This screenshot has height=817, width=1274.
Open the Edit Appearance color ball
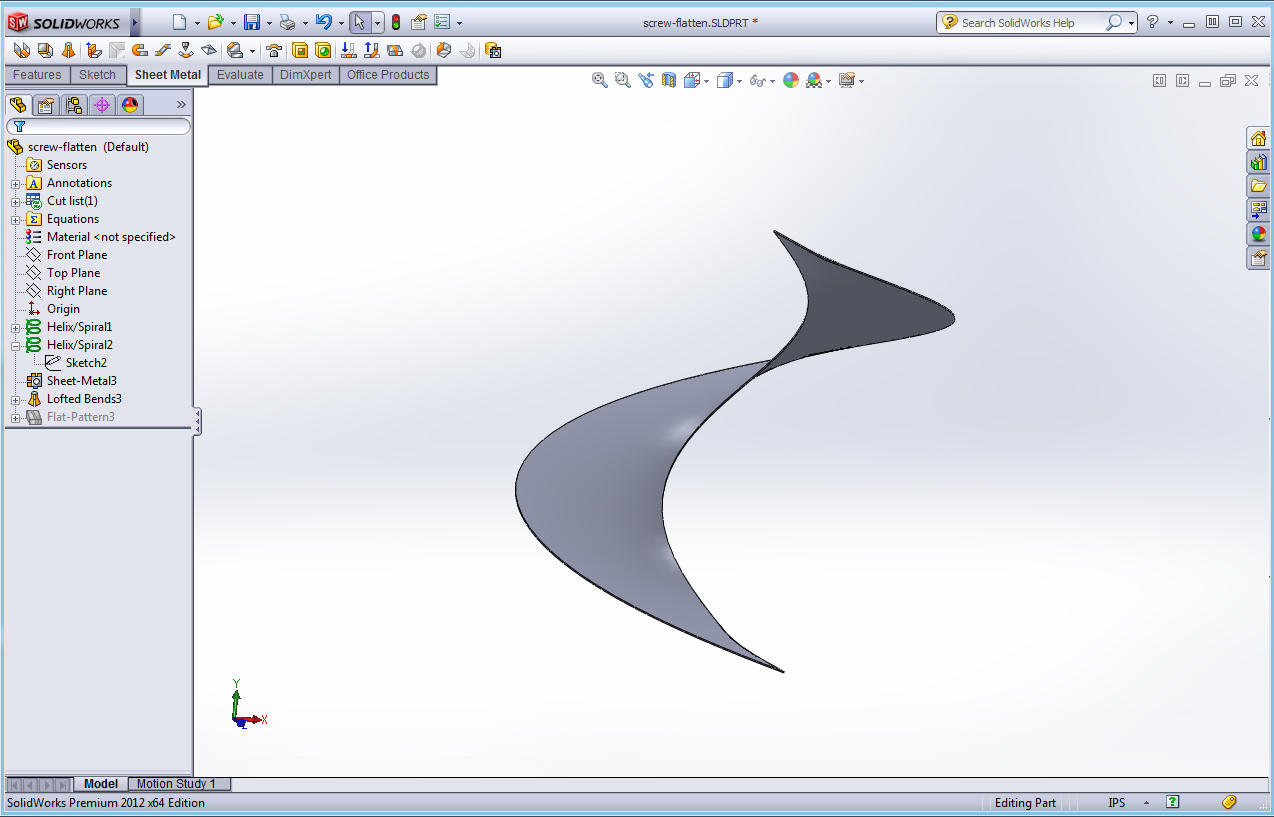pos(791,80)
